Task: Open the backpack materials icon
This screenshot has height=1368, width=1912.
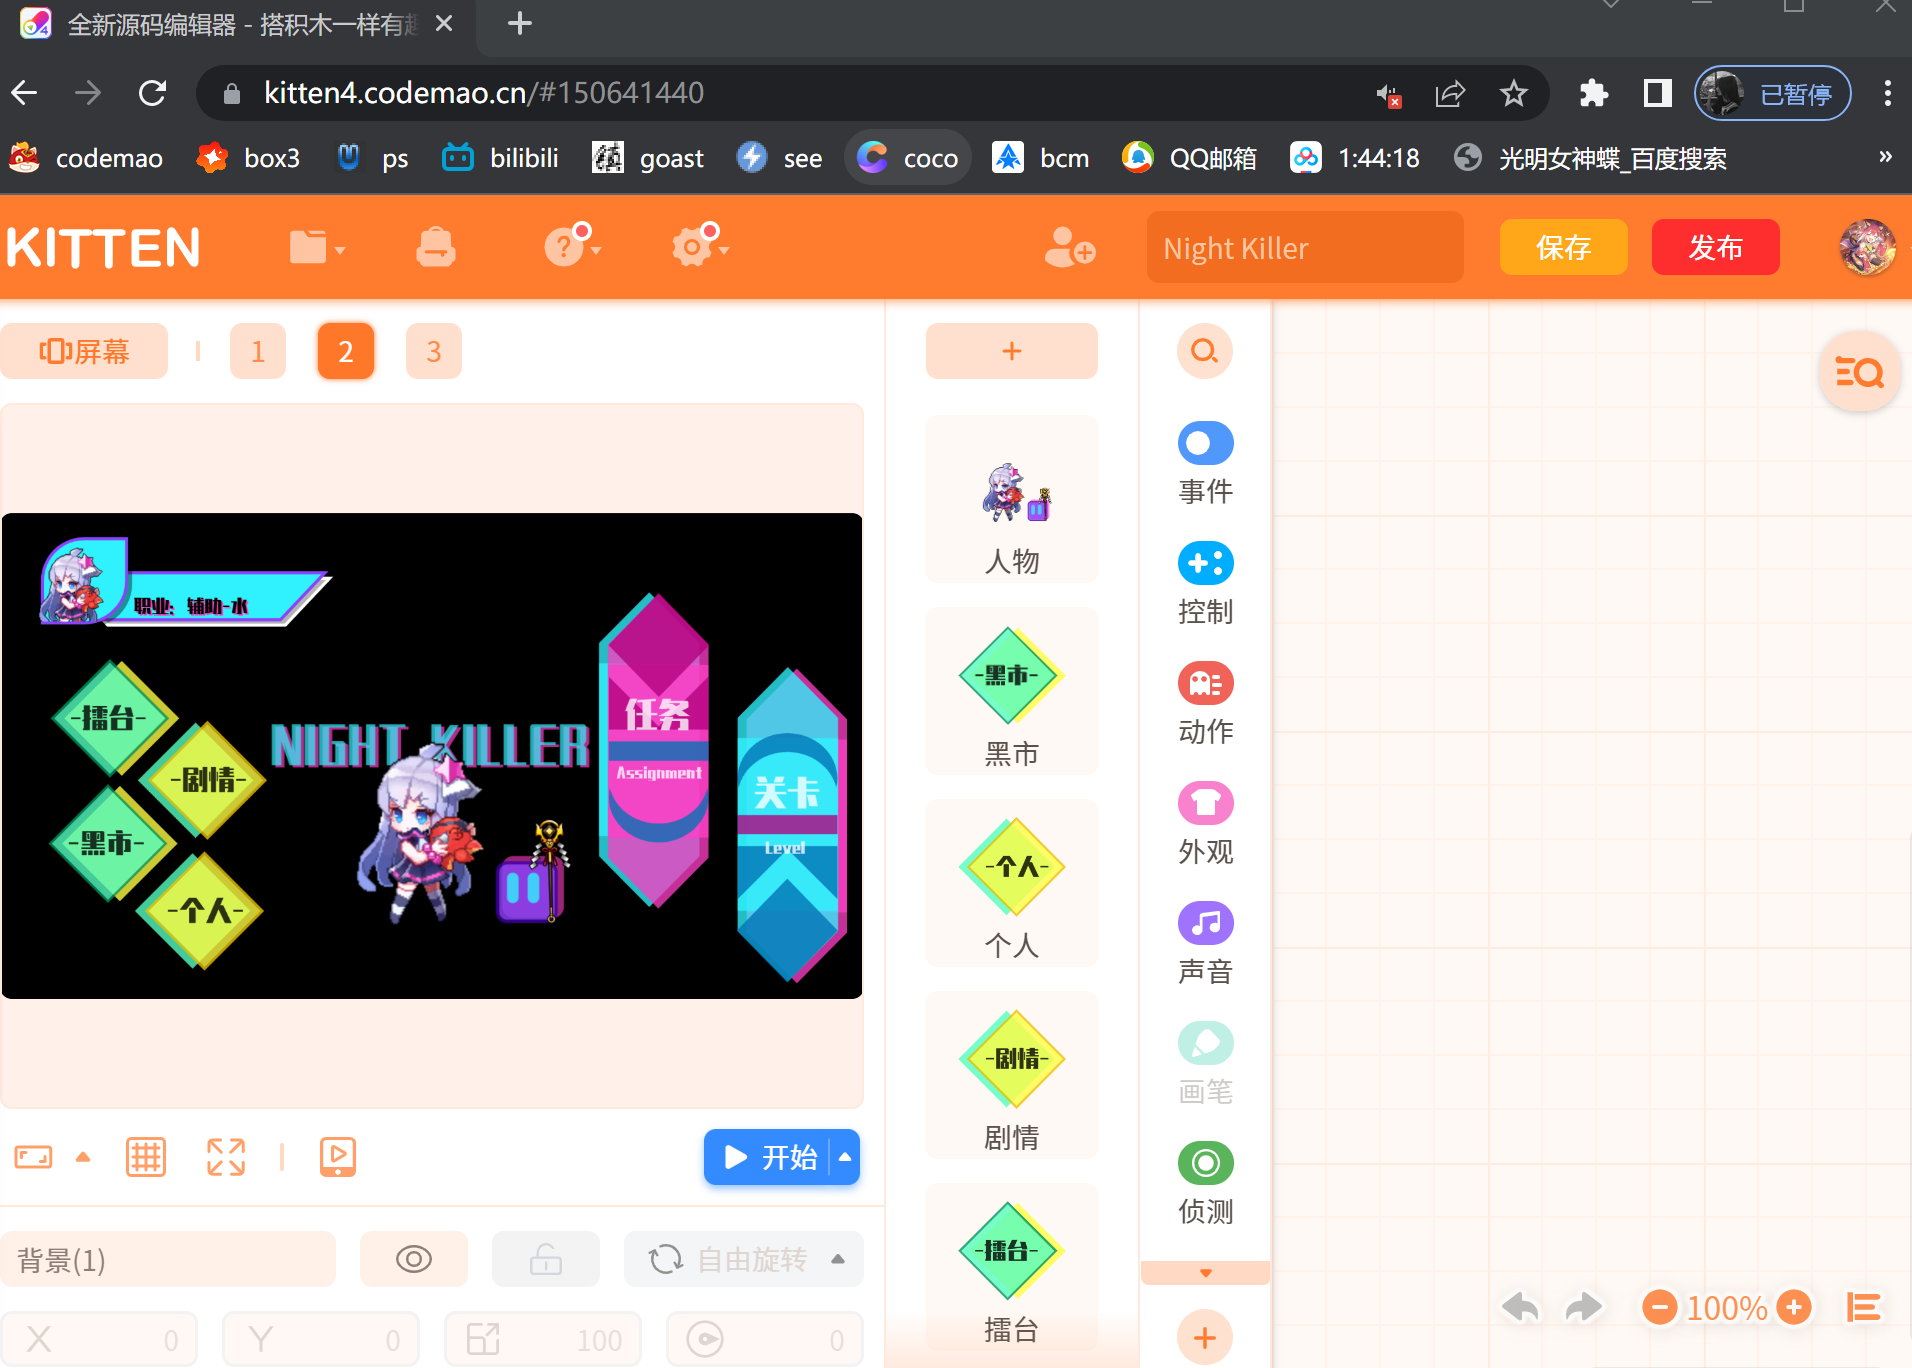Action: point(436,247)
